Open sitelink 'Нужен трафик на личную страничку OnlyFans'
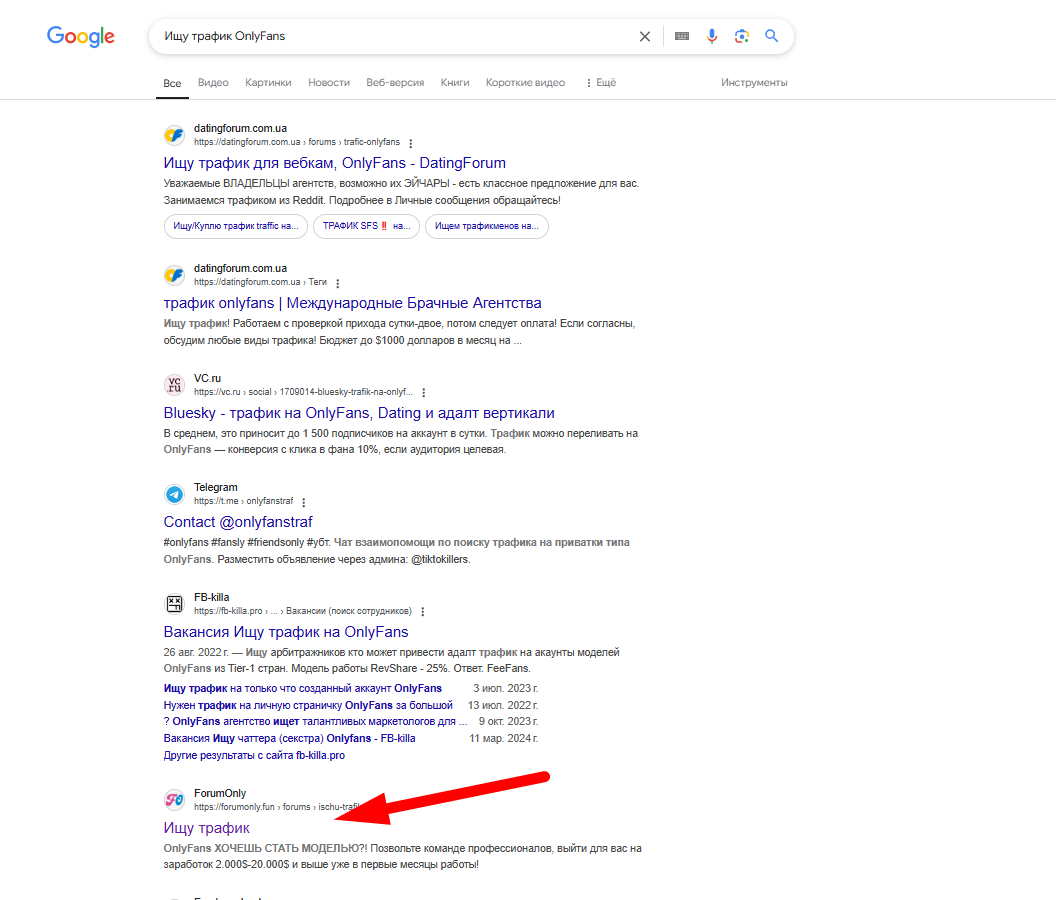This screenshot has width=1056, height=900. point(308,705)
